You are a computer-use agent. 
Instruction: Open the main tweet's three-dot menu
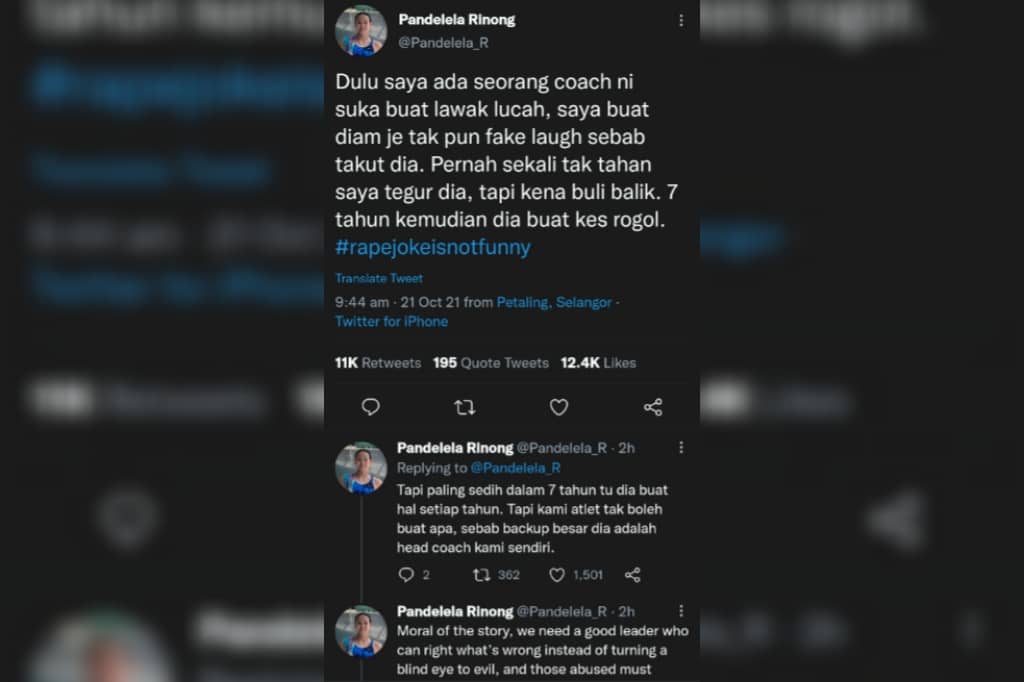pyautogui.click(x=681, y=21)
